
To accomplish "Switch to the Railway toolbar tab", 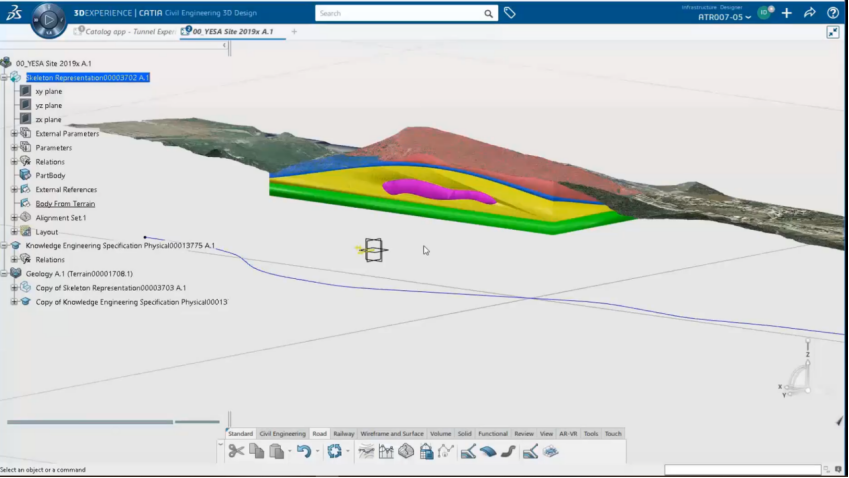I will click(344, 434).
